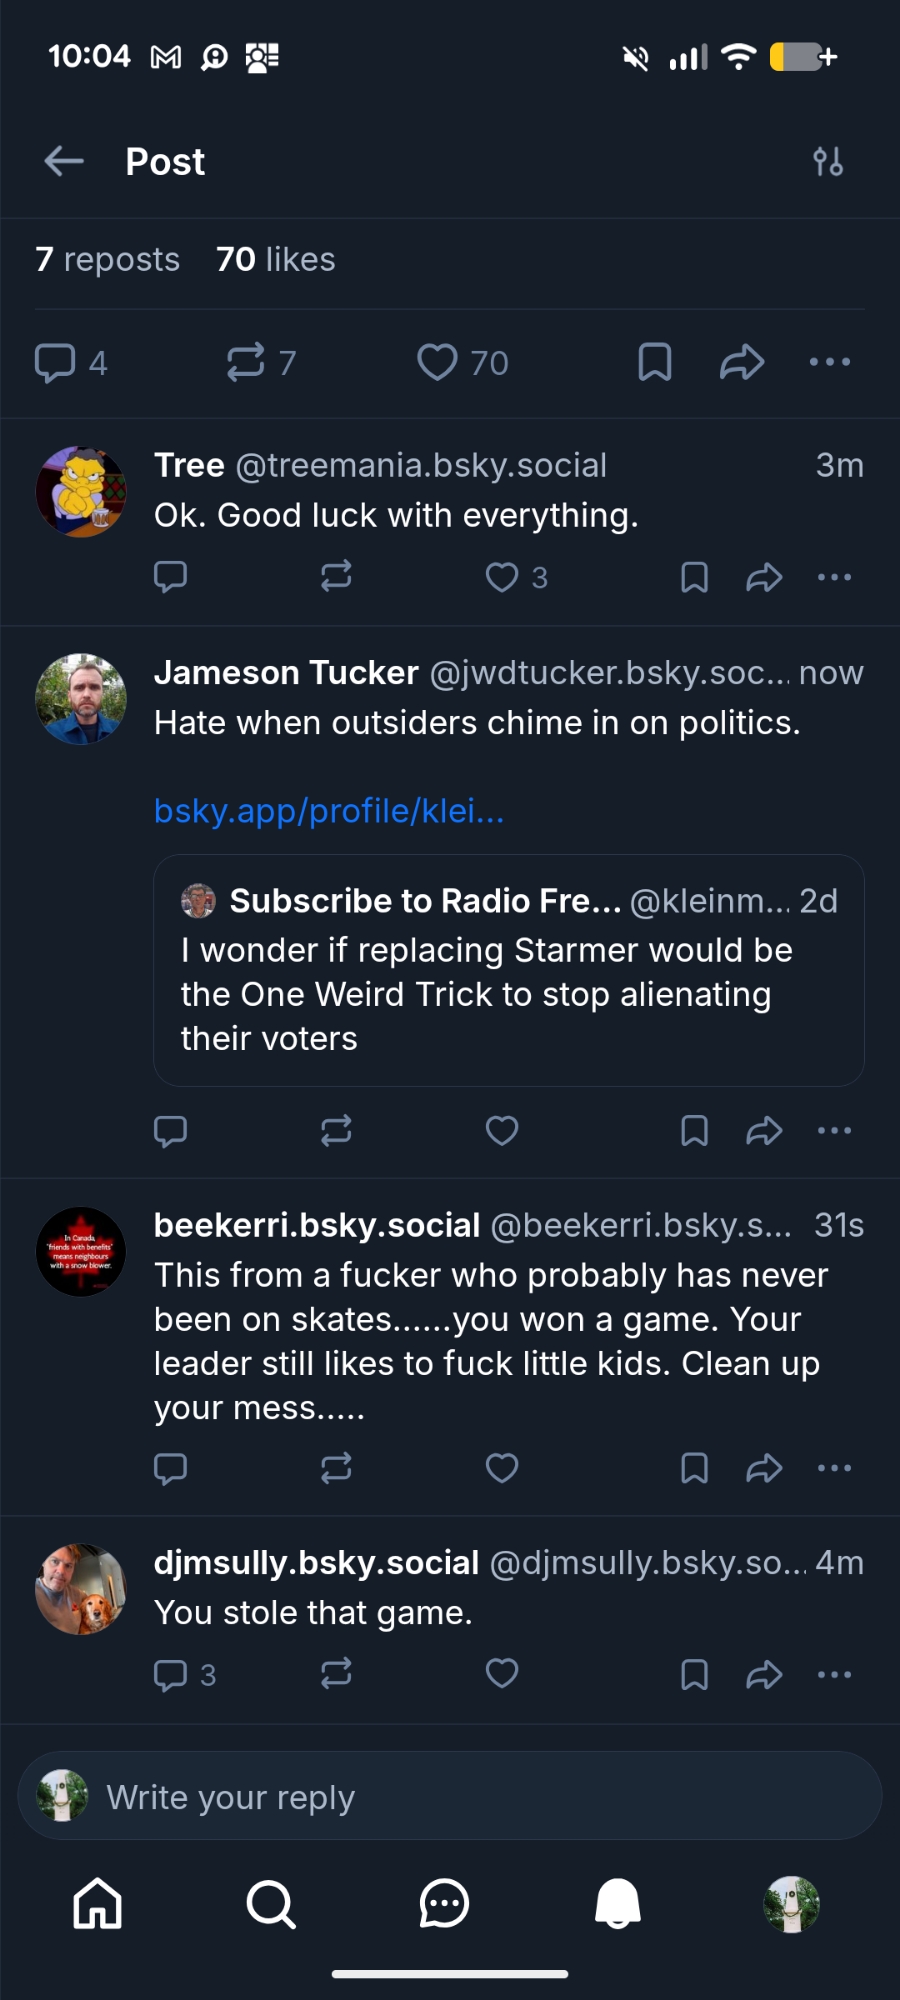Bookmark the main post
The image size is (900, 2000).
[655, 363]
